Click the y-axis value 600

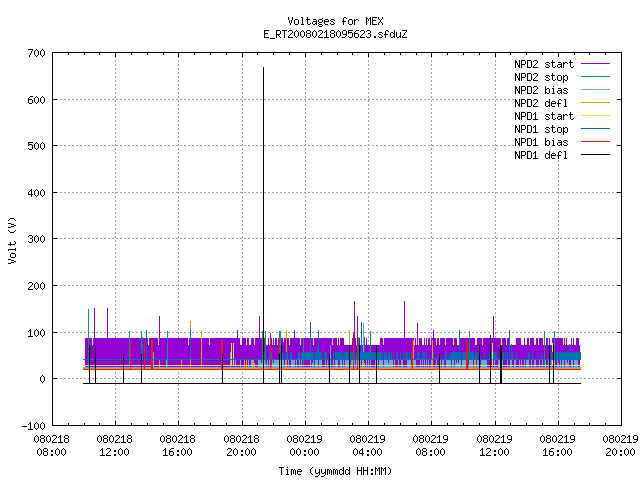(36, 100)
